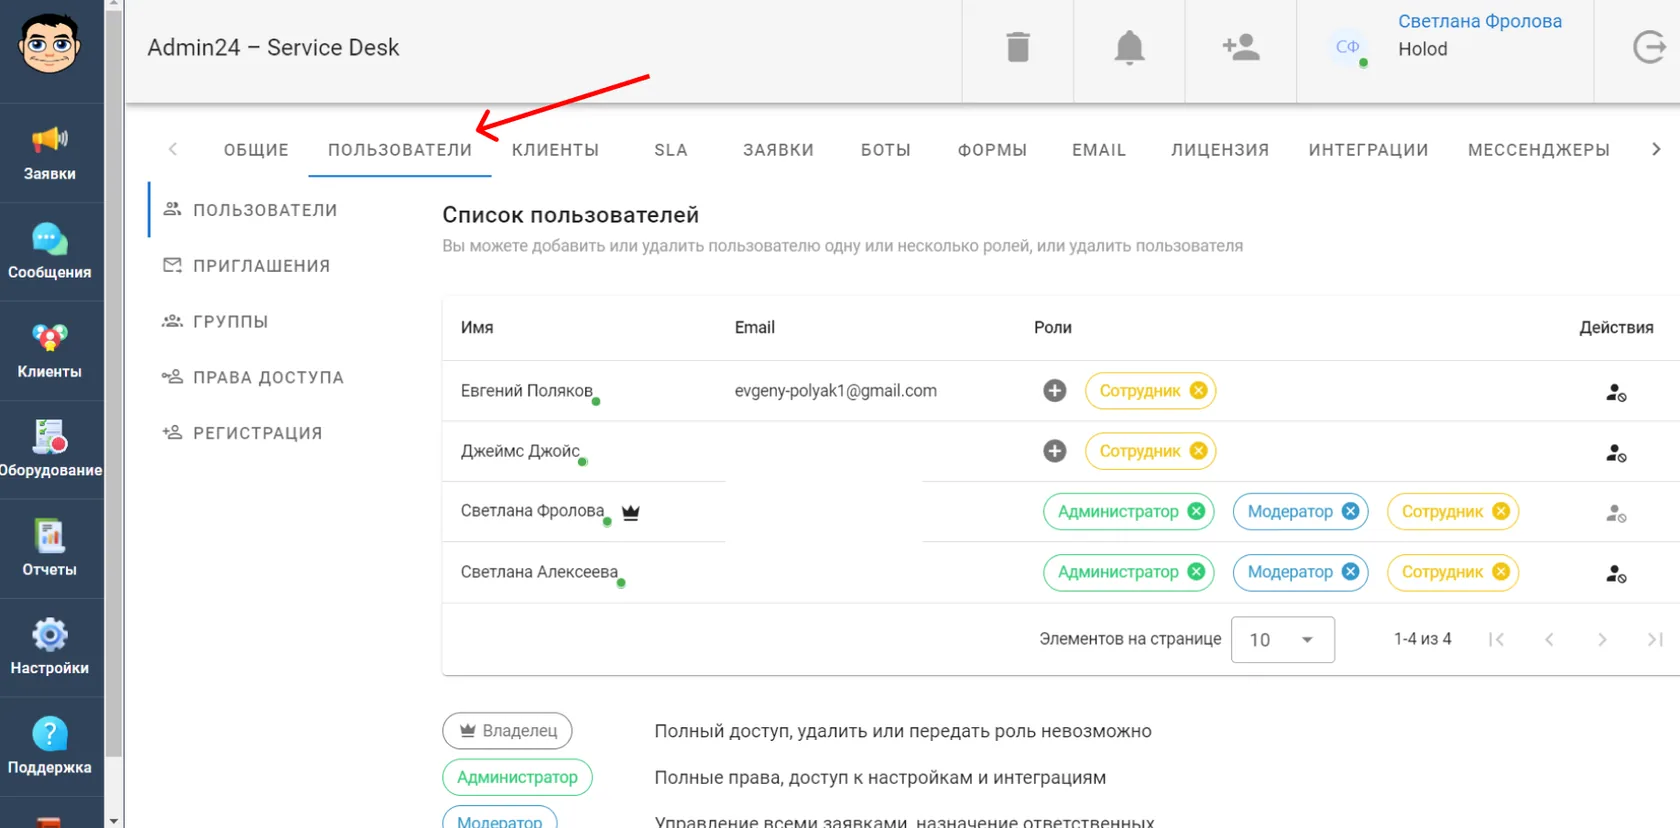Open Права доступа in side menu
This screenshot has width=1680, height=828.
(268, 377)
